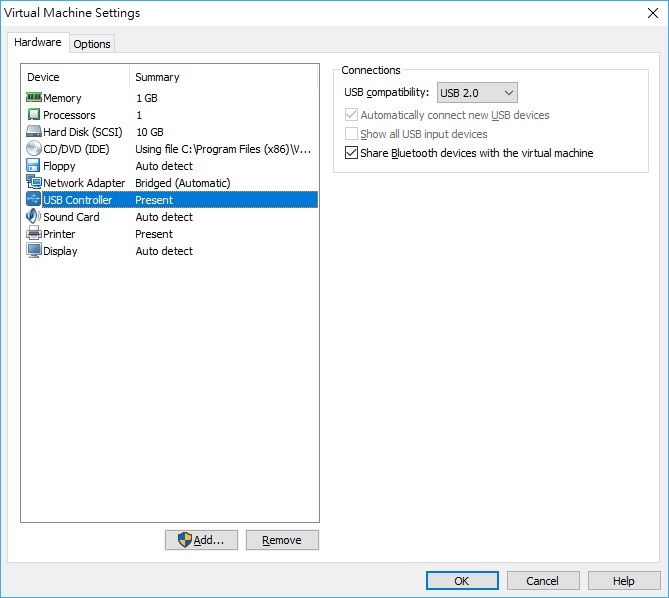Click the Network Adapter icon
Viewport: 669px width, 598px height.
34,182
